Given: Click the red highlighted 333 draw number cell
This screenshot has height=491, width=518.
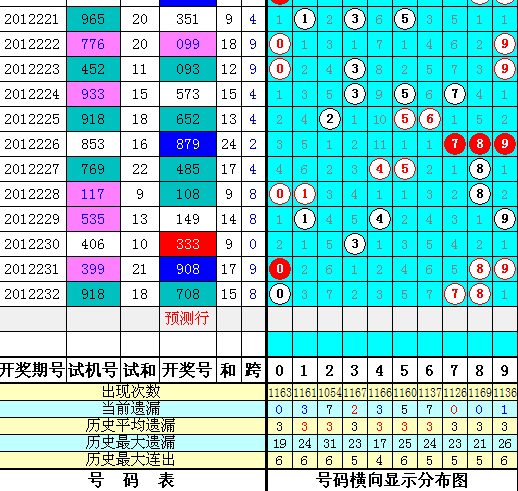Looking at the screenshot, I should click(188, 244).
